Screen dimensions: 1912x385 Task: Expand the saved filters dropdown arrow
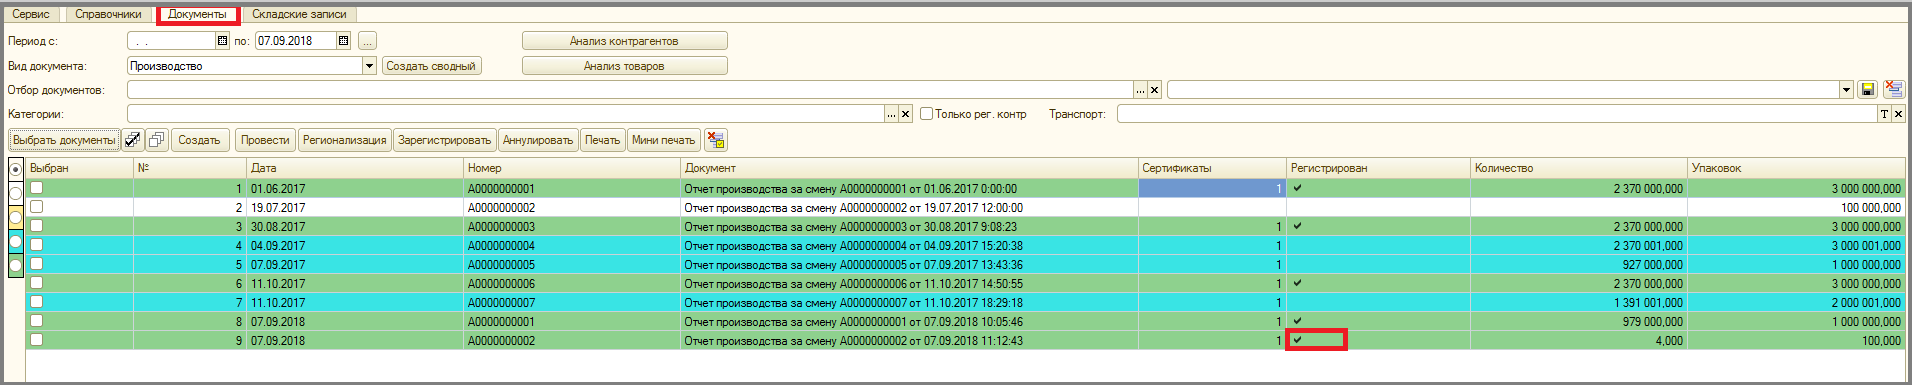click(1846, 90)
